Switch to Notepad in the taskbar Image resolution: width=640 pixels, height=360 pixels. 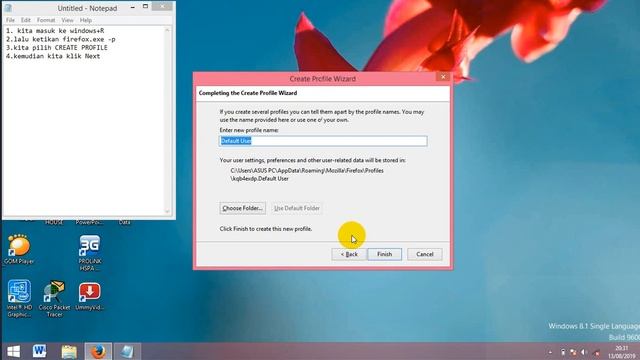(127, 351)
